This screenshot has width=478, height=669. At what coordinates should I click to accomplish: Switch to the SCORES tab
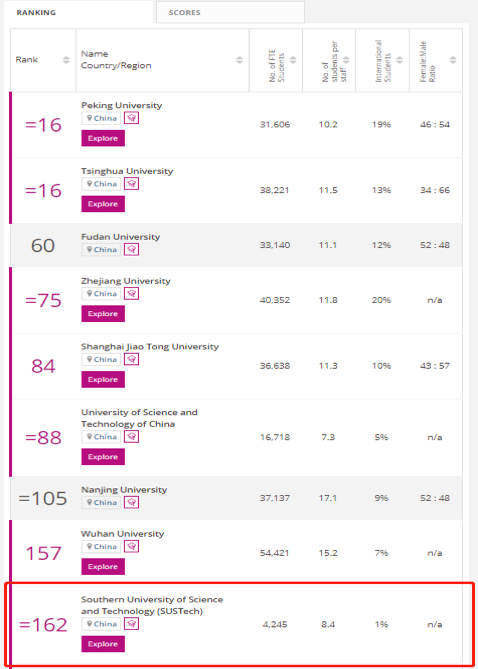point(230,12)
